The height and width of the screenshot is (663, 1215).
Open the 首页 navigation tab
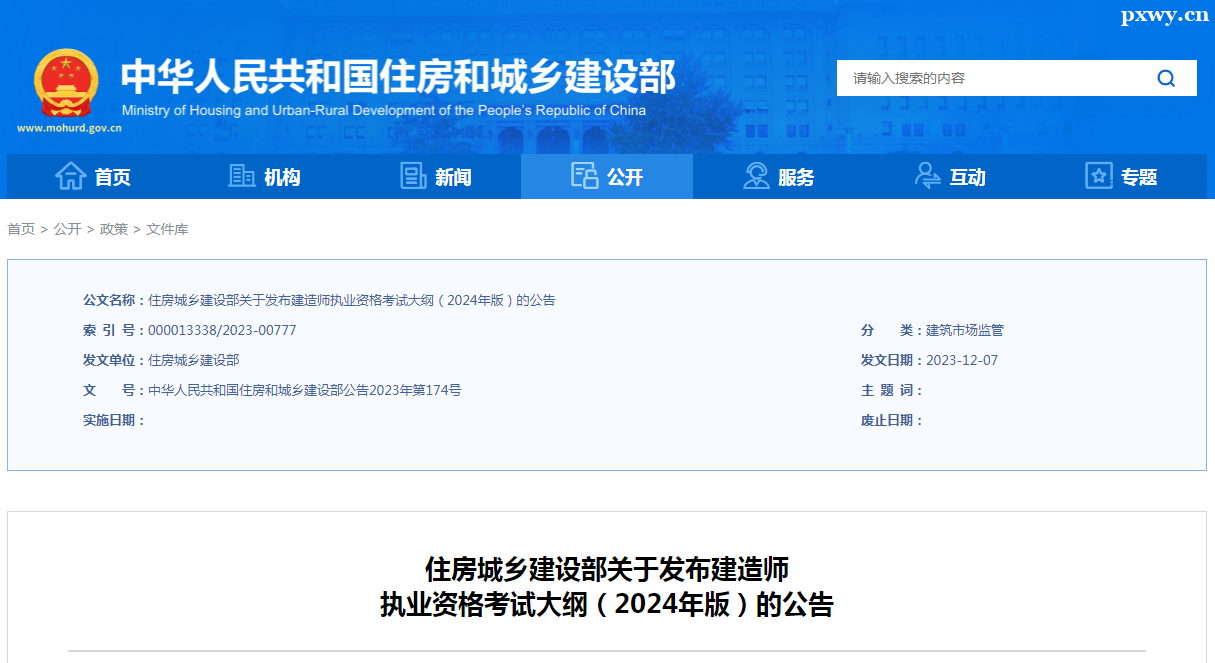tap(112, 177)
